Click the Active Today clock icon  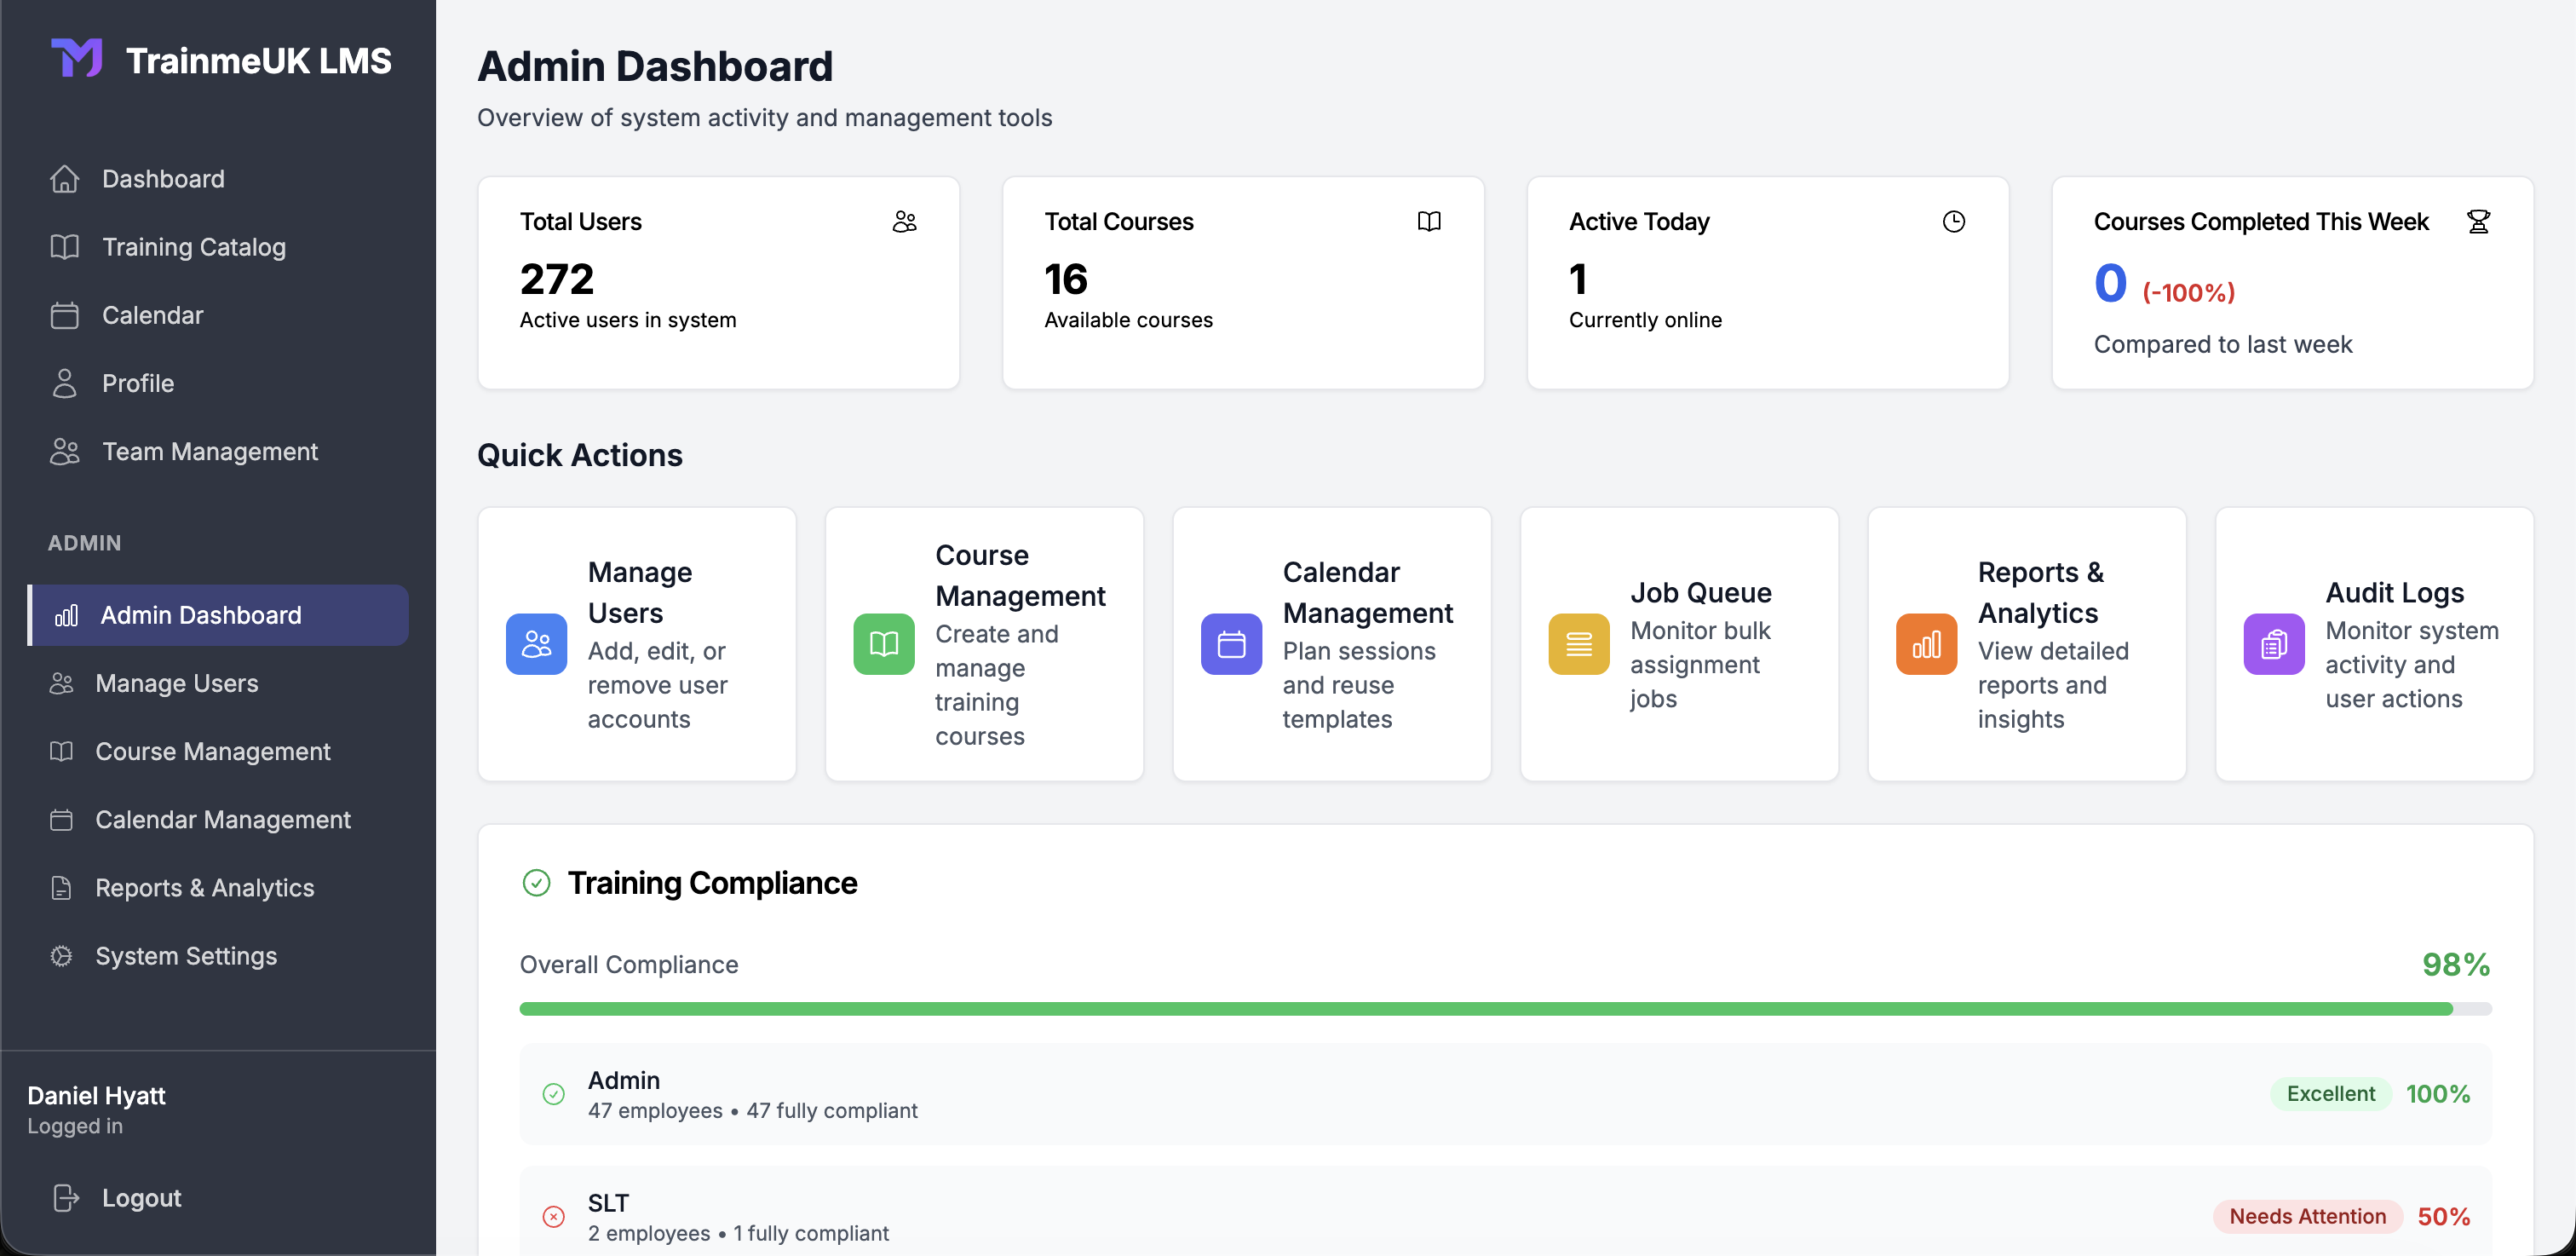tap(1954, 221)
